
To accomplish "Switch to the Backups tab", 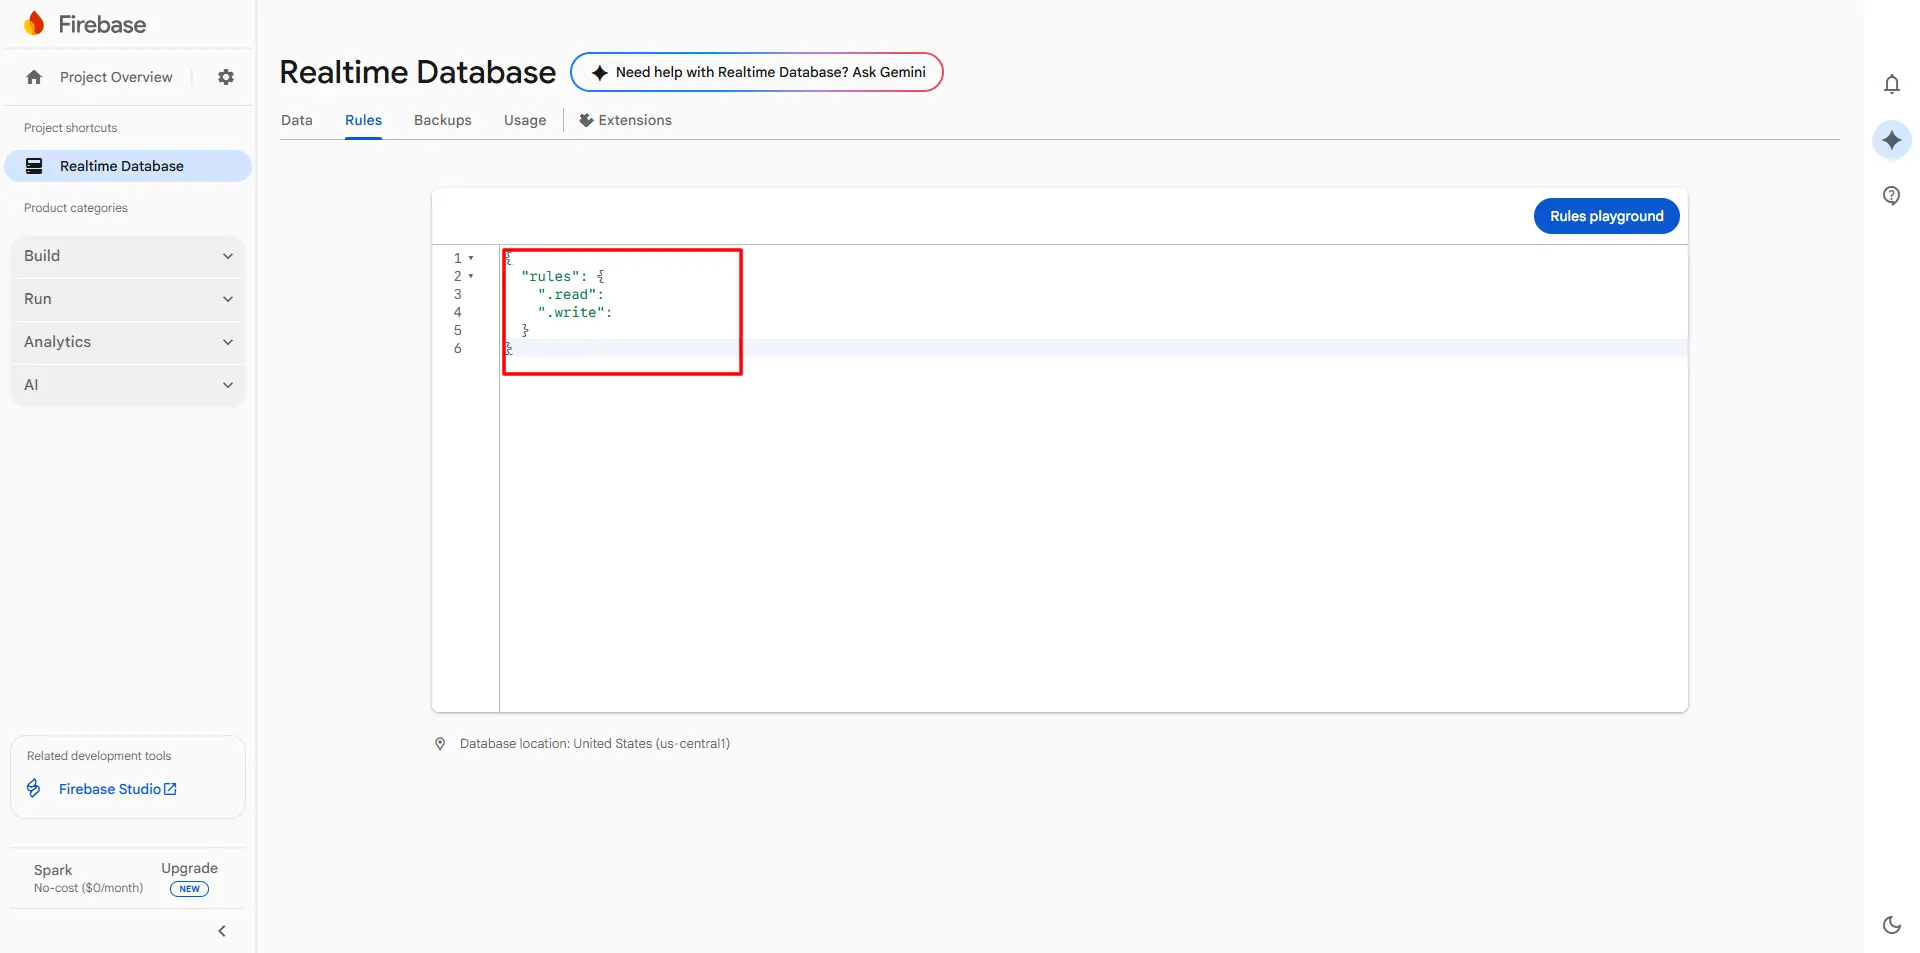I will [x=442, y=120].
